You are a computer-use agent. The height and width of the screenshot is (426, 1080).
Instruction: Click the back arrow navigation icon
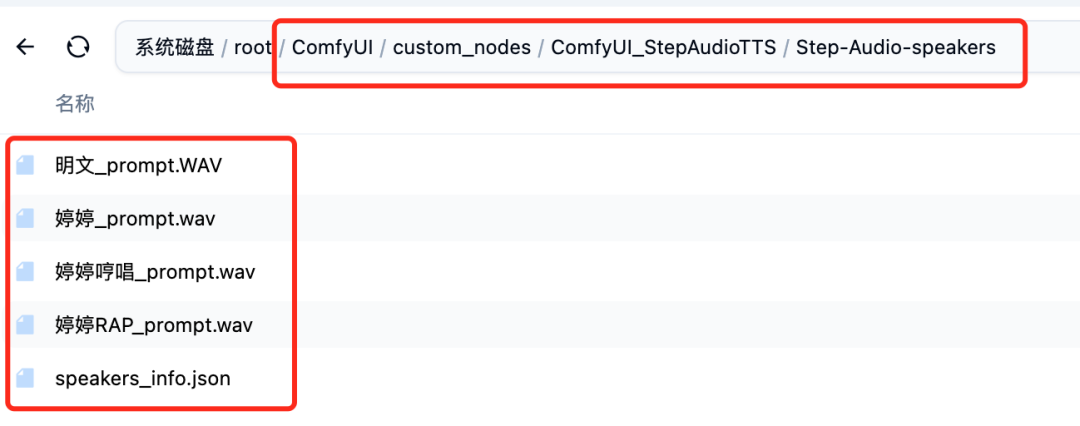pyautogui.click(x=26, y=47)
